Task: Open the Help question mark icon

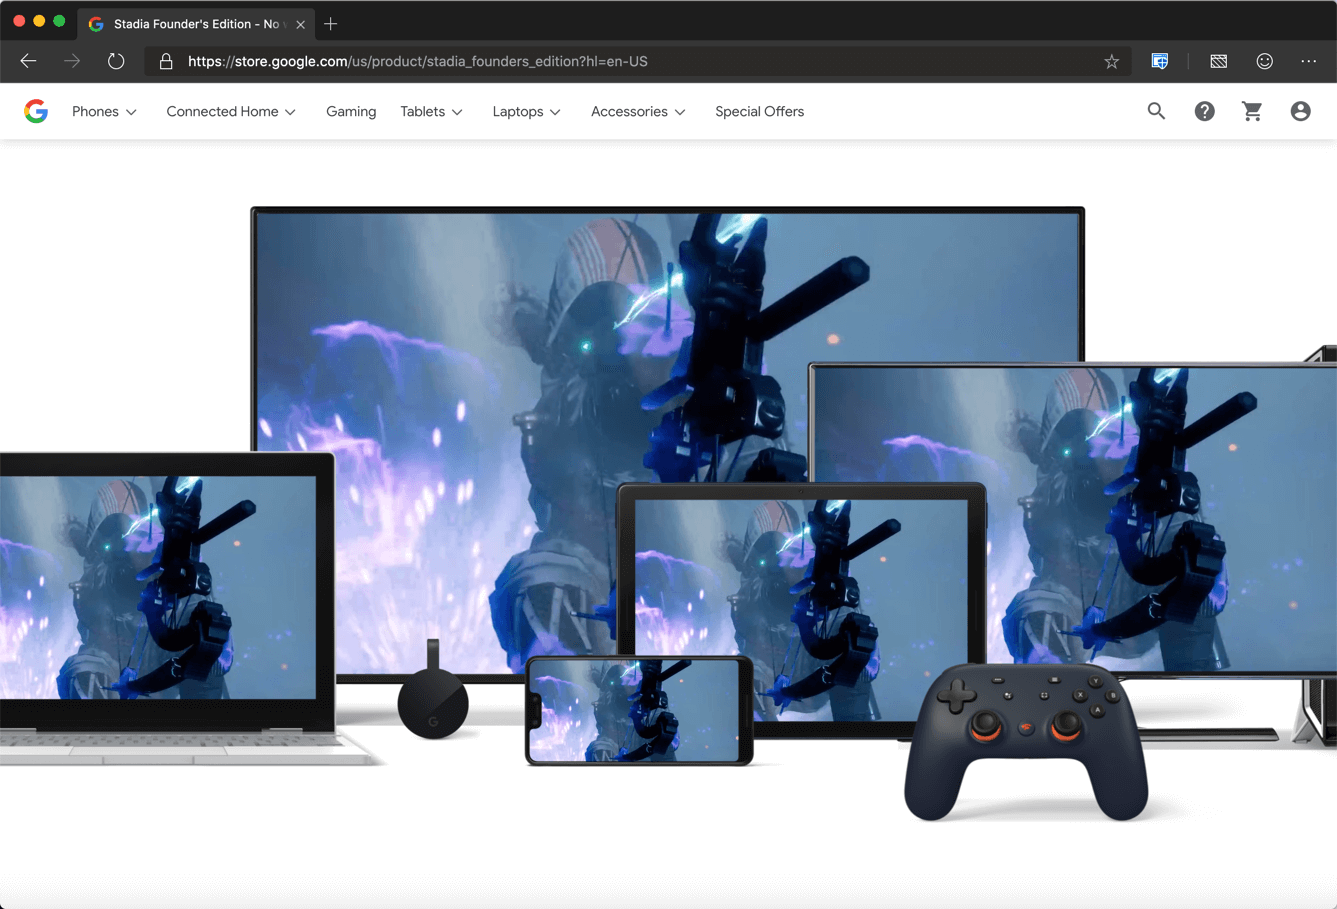Action: [1204, 111]
